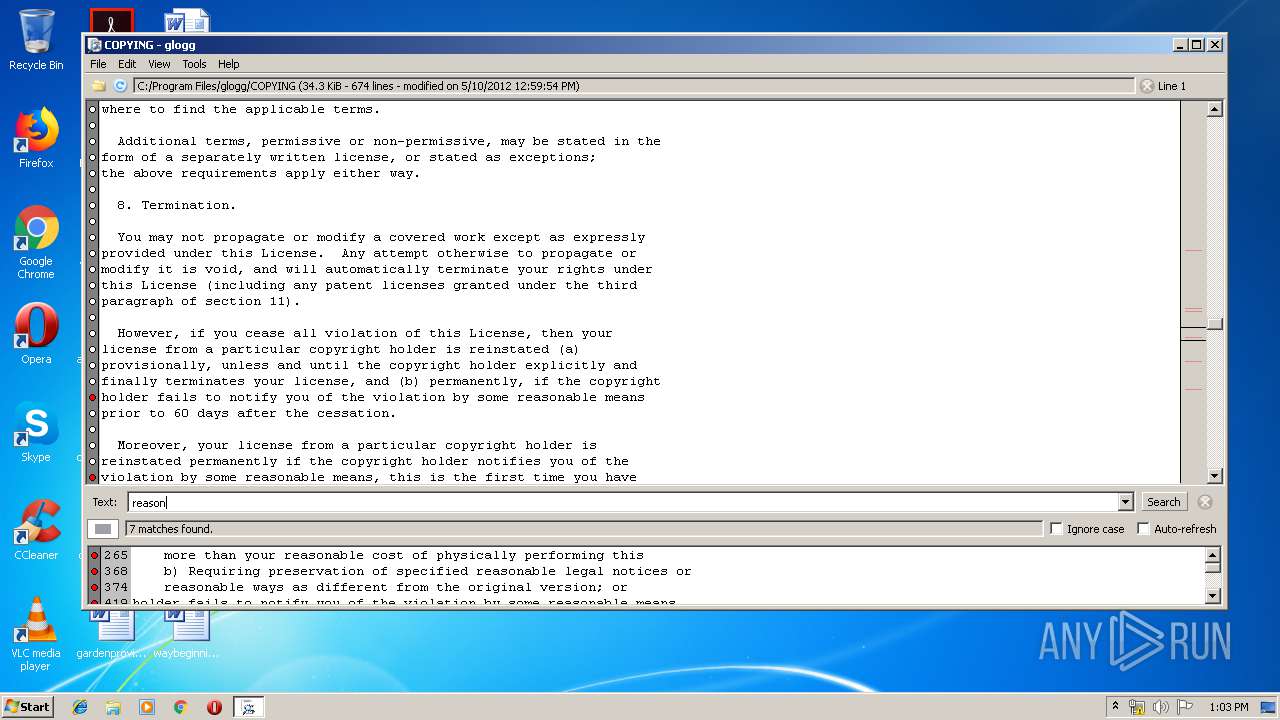Screen dimensions: 1280x720
Task: Toggle the filtered view visibility button
Action: click(103, 529)
